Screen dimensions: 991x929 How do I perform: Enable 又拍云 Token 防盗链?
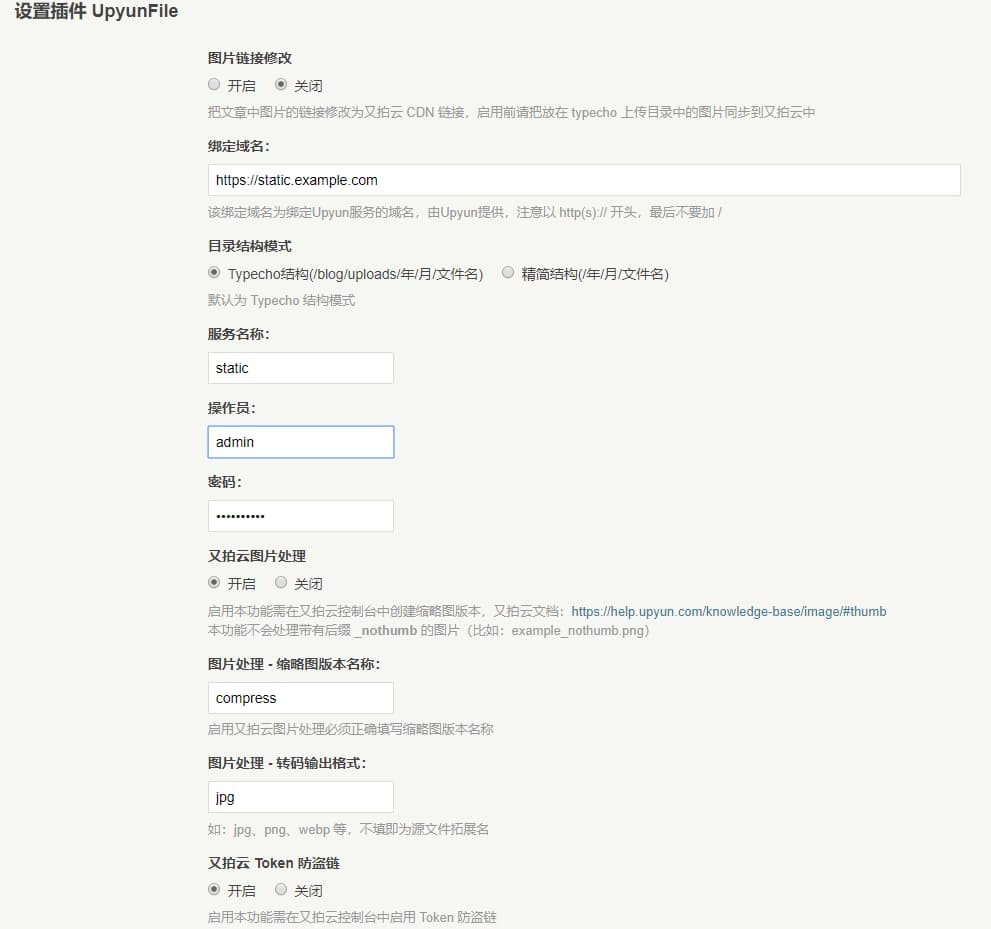pos(214,890)
